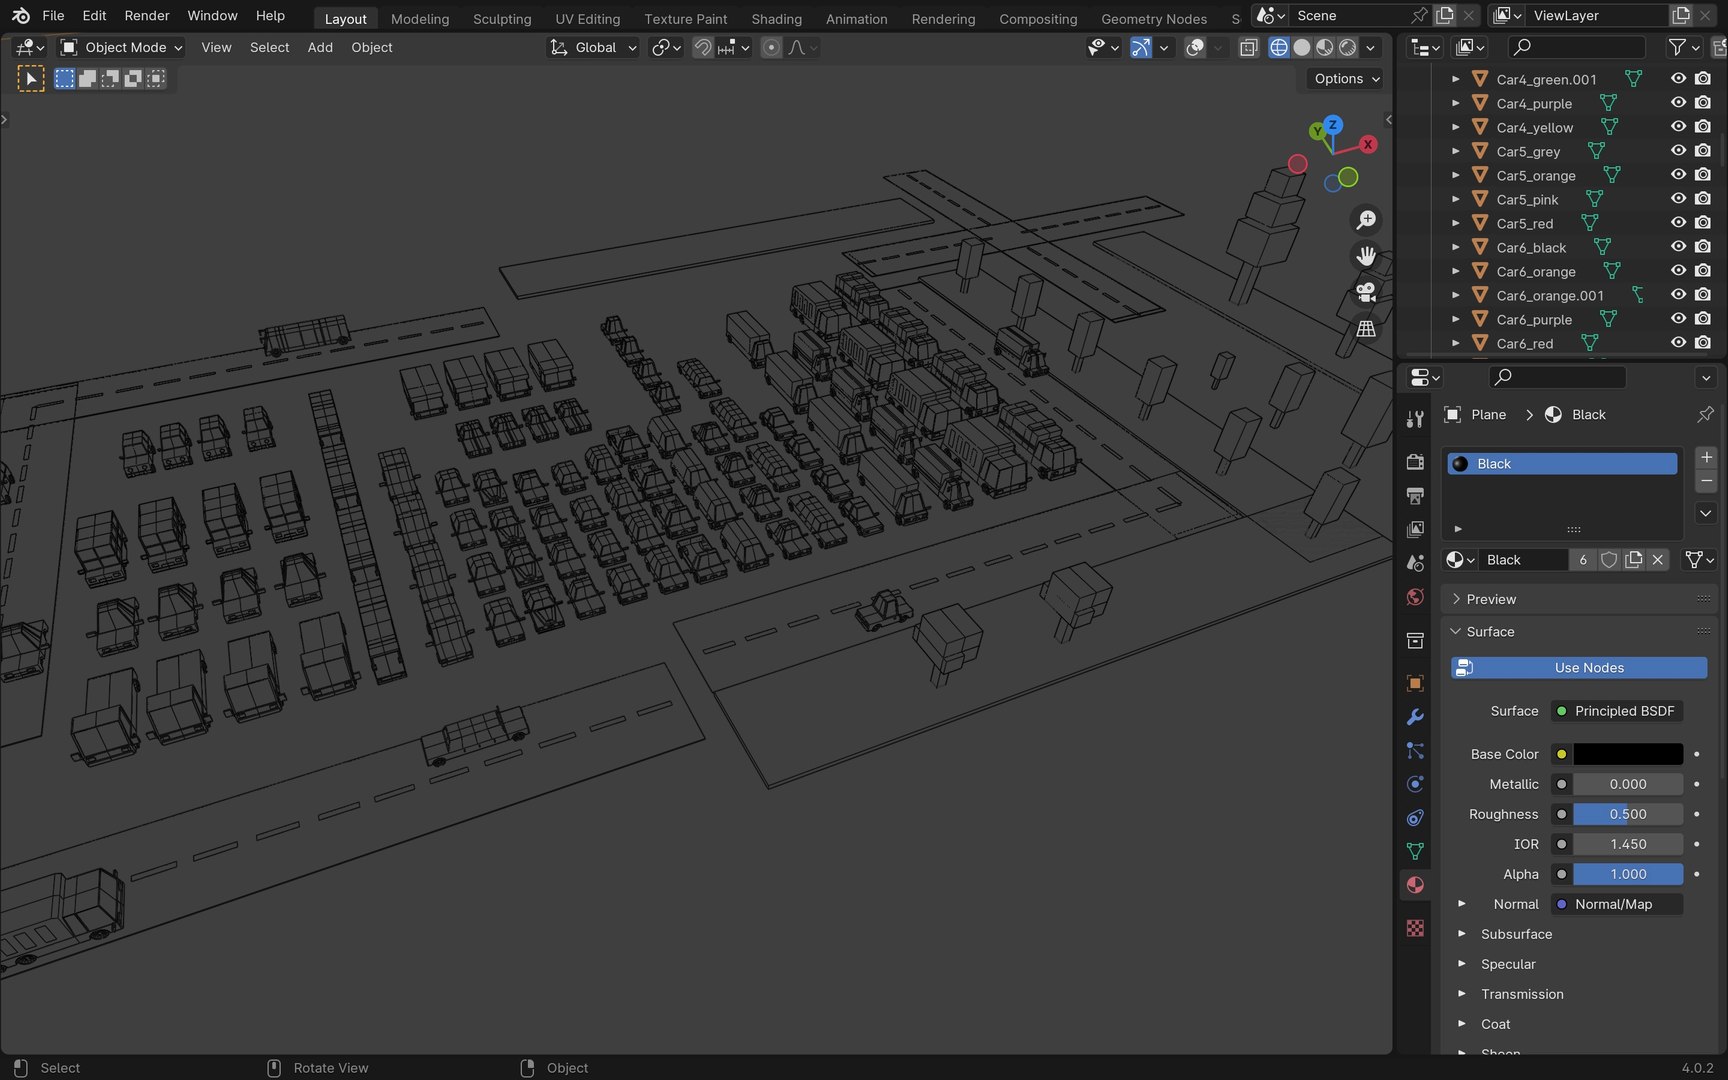Viewport: 1728px width, 1080px height.
Task: Open the File menu
Action: [x=53, y=16]
